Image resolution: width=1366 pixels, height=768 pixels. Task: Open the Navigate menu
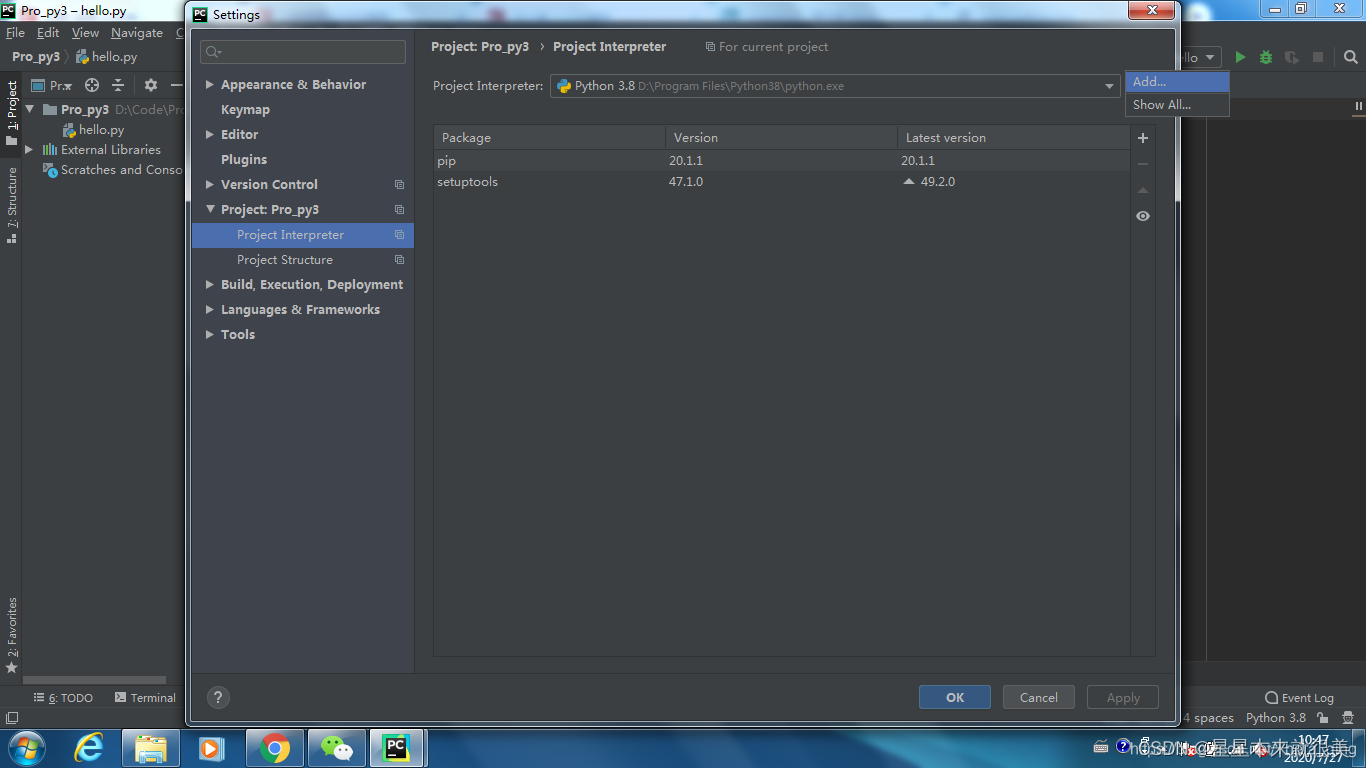tap(137, 33)
